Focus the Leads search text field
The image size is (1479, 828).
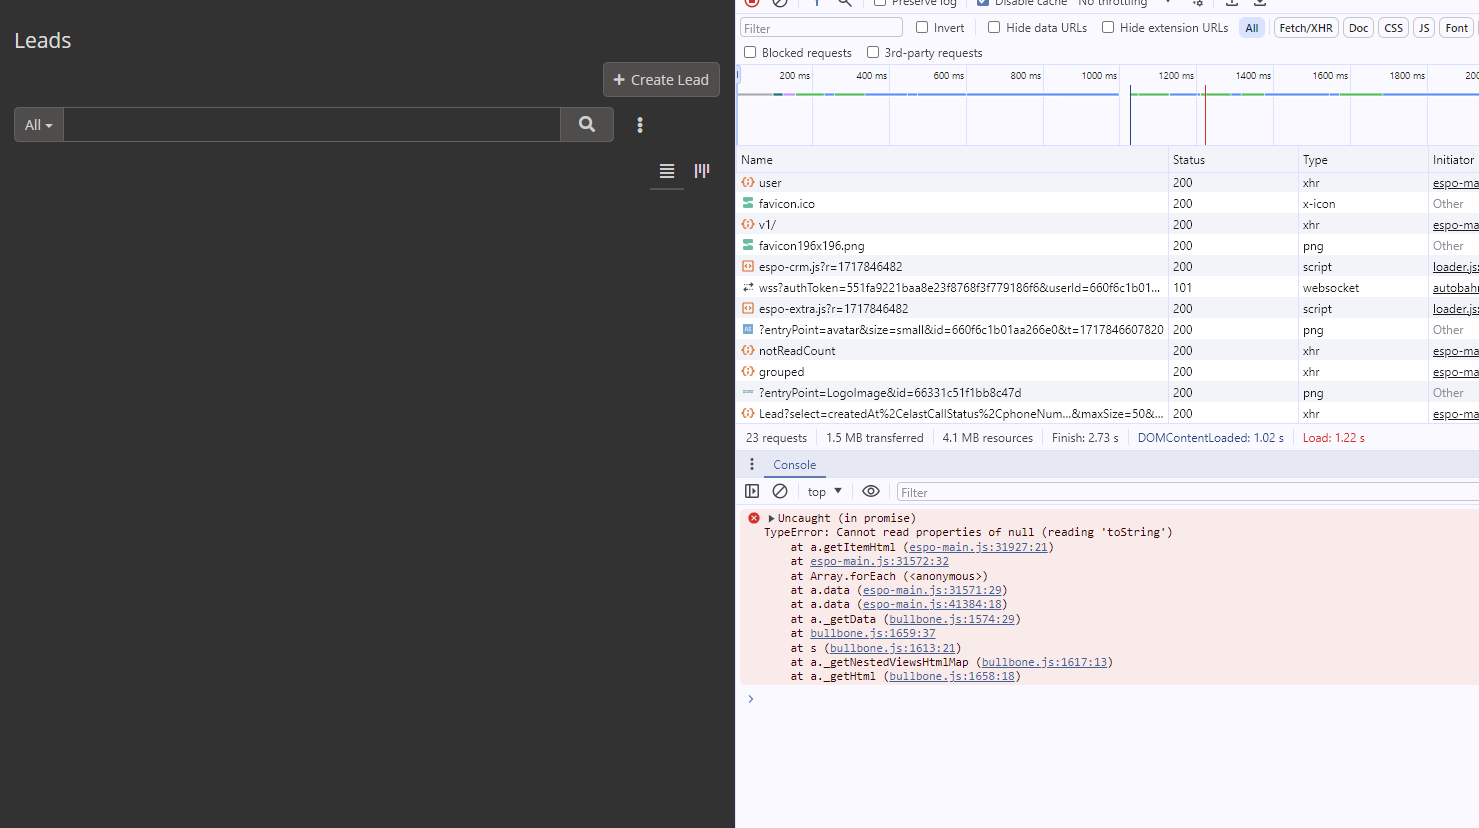(x=312, y=125)
